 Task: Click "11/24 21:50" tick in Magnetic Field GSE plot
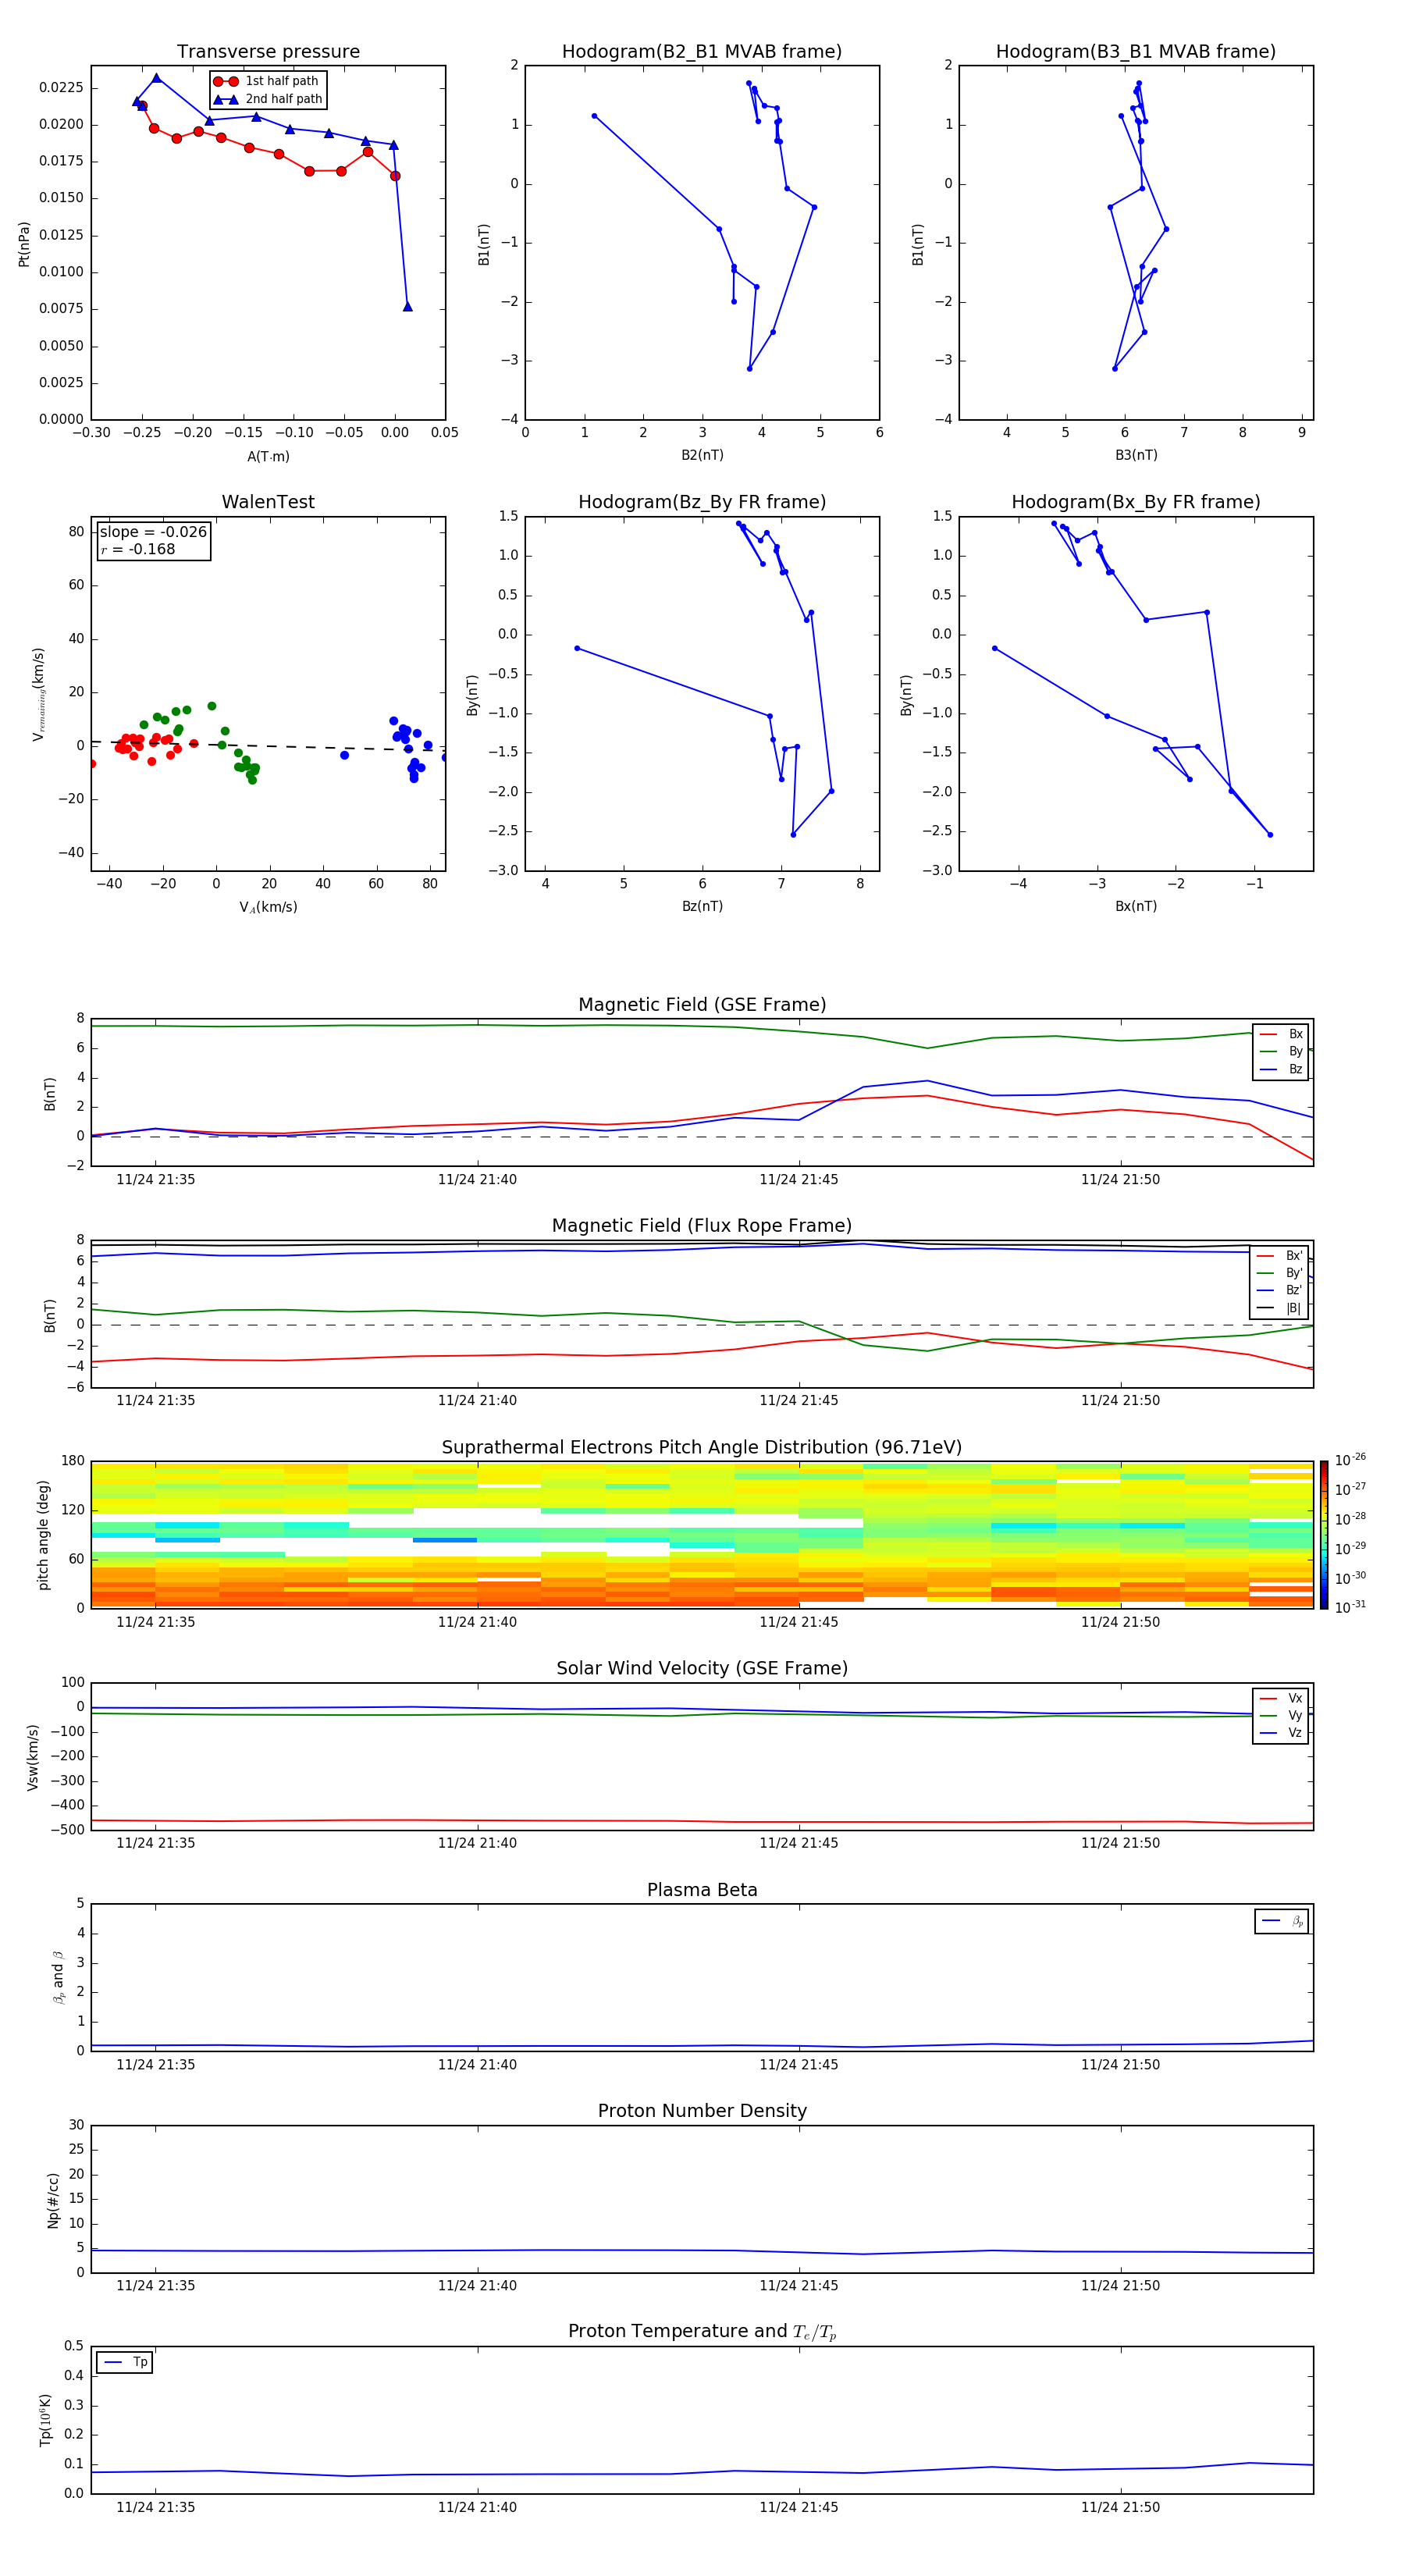(1120, 1179)
